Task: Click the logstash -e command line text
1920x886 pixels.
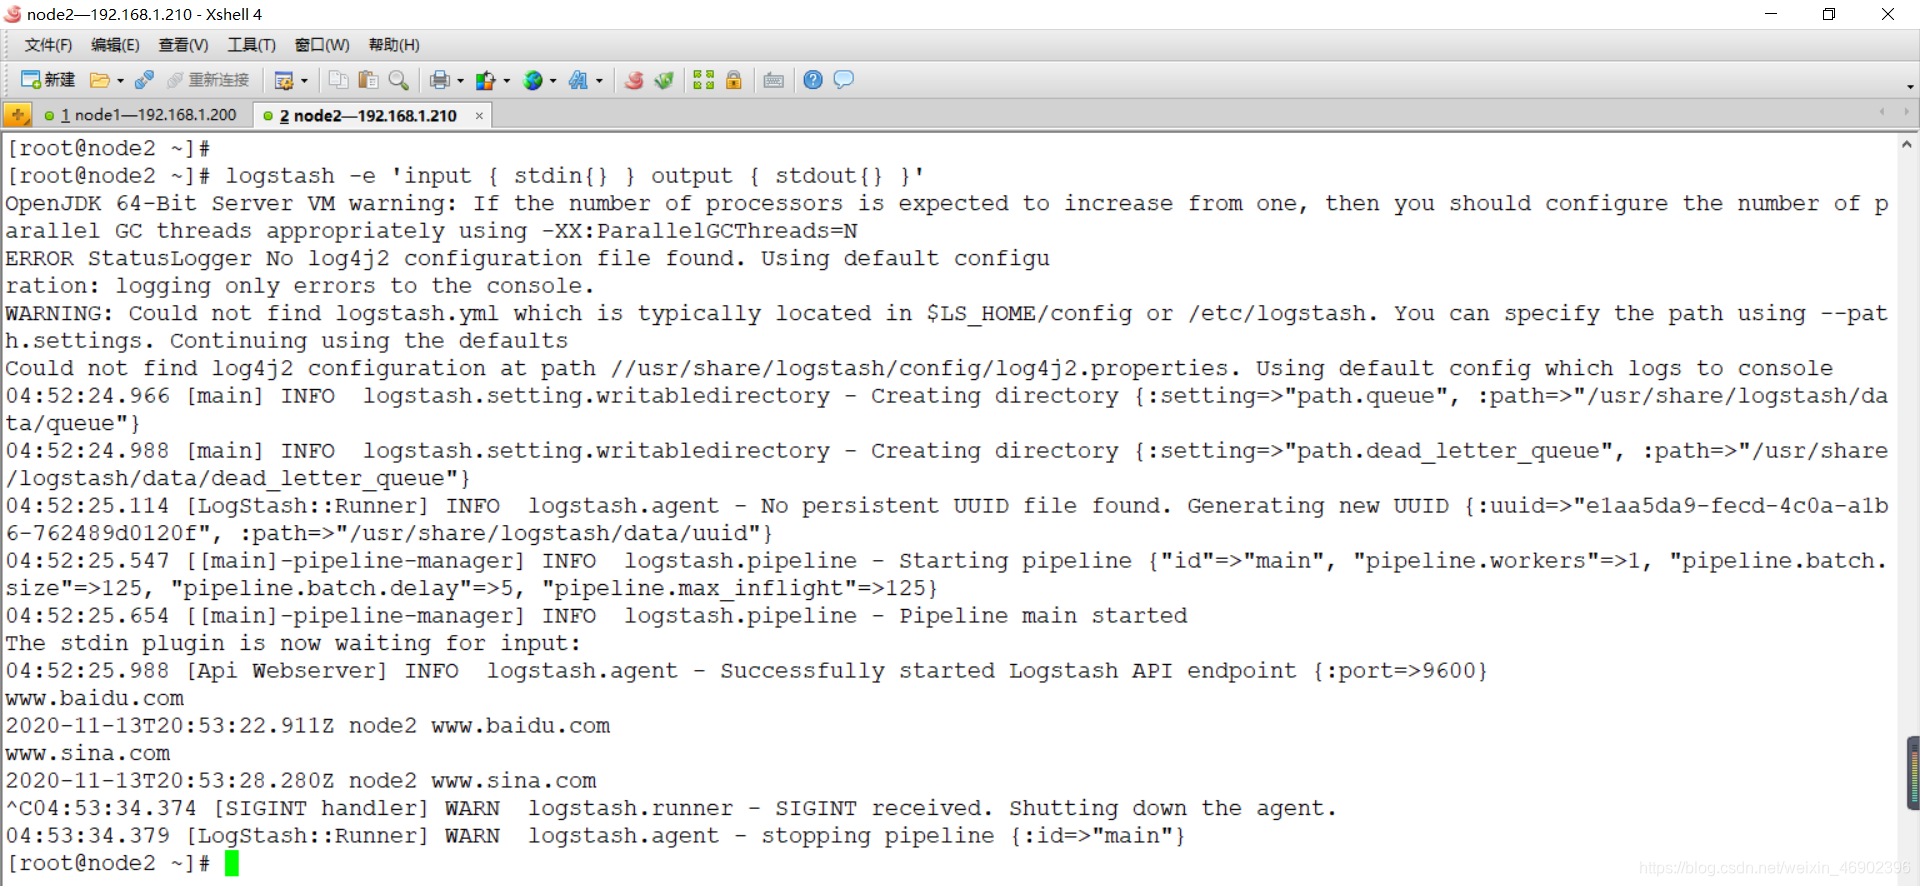Action: pos(575,176)
